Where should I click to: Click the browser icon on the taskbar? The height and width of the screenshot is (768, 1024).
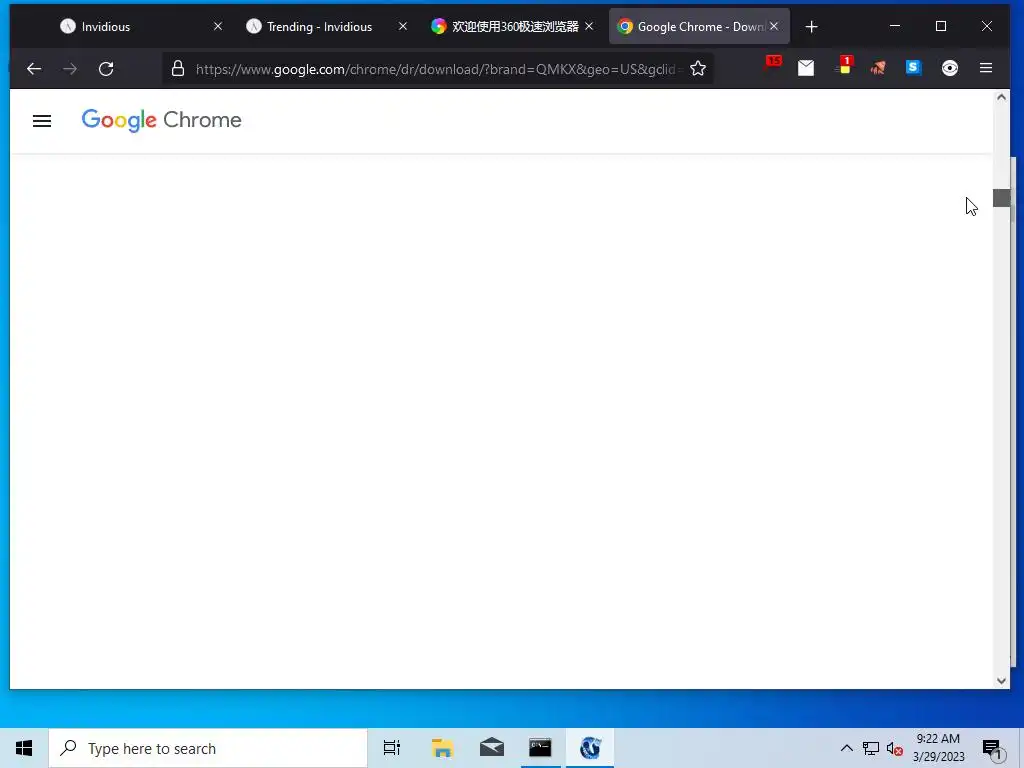tap(590, 748)
